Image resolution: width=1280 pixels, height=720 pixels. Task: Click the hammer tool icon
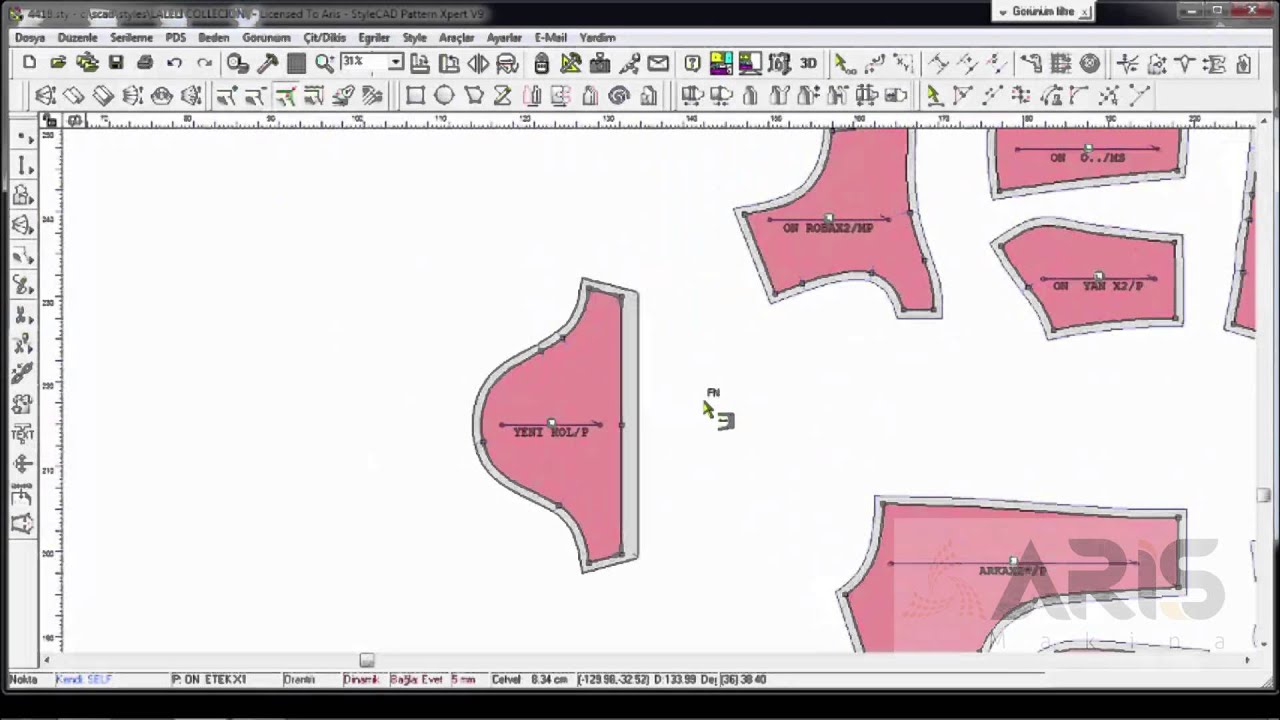[x=267, y=63]
